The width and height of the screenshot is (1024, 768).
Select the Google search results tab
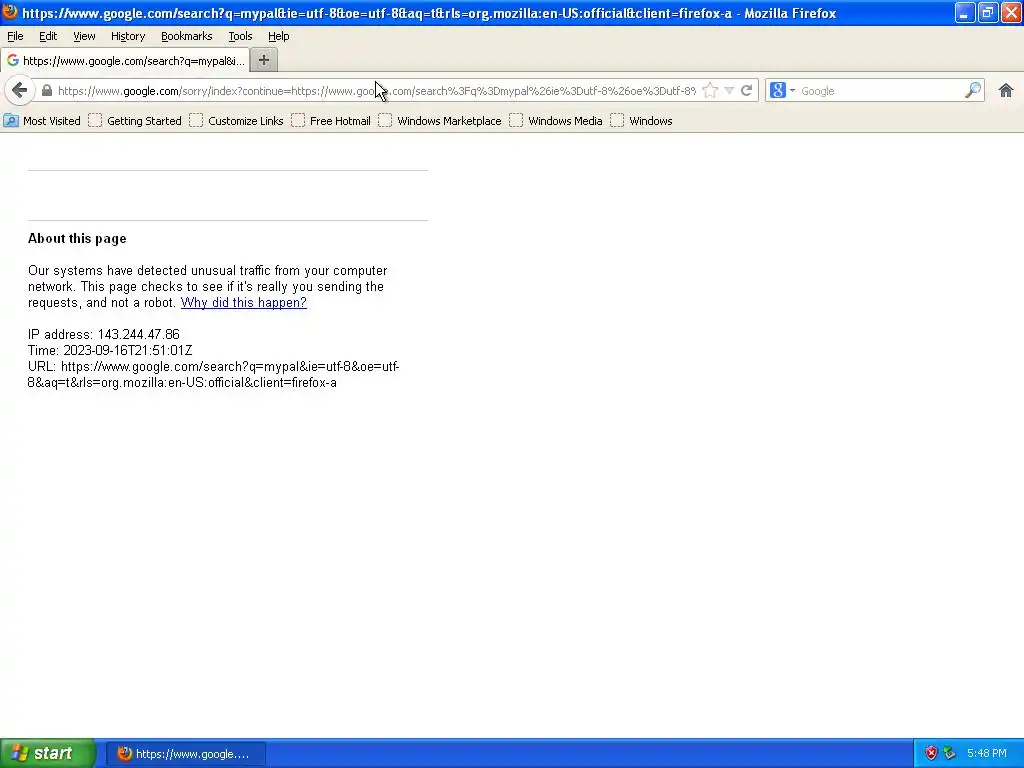(125, 61)
